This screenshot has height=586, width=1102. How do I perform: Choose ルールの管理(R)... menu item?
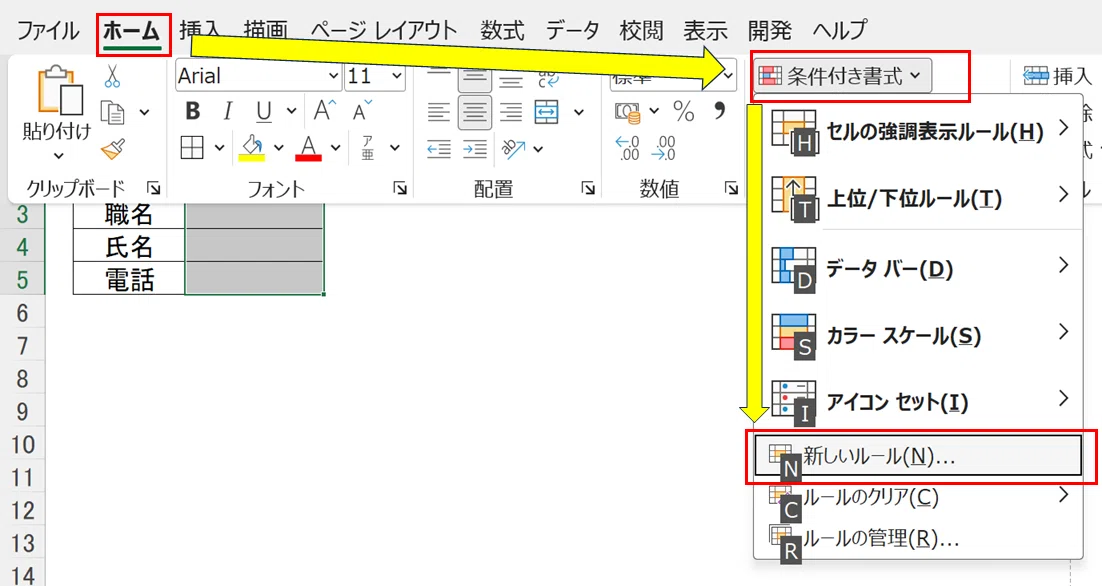point(918,539)
